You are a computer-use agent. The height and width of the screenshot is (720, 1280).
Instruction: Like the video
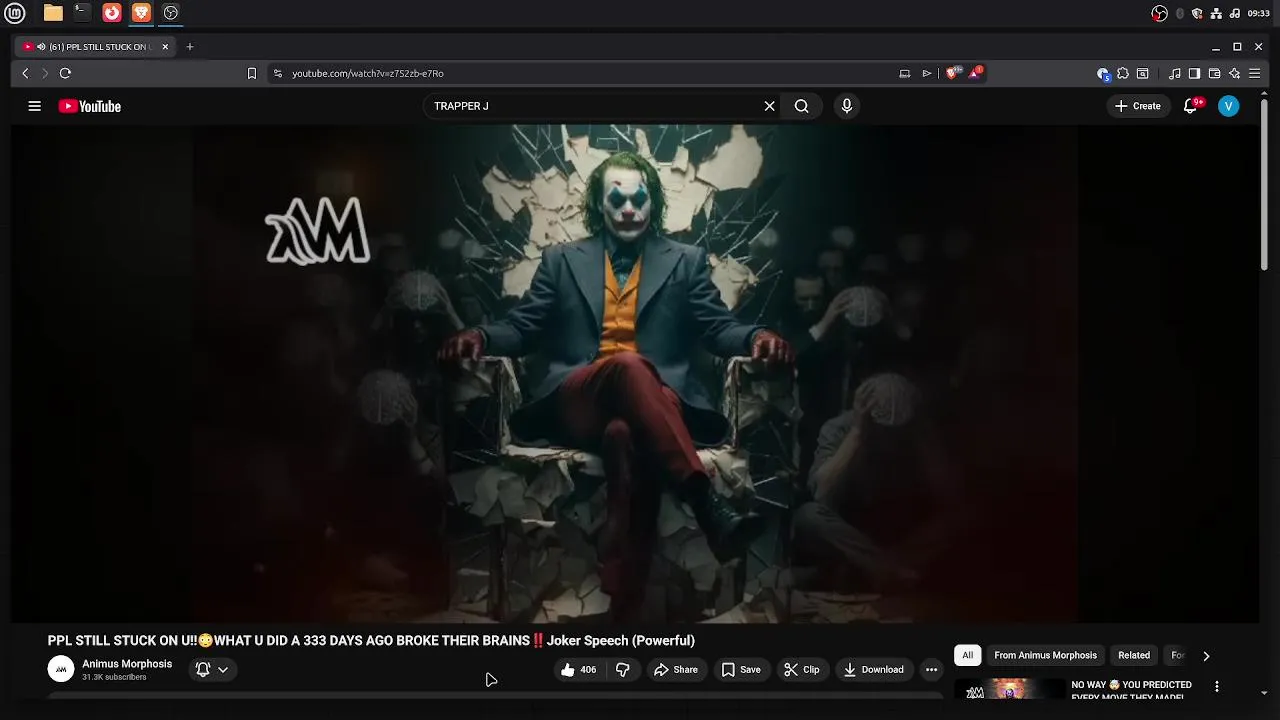[x=579, y=670]
